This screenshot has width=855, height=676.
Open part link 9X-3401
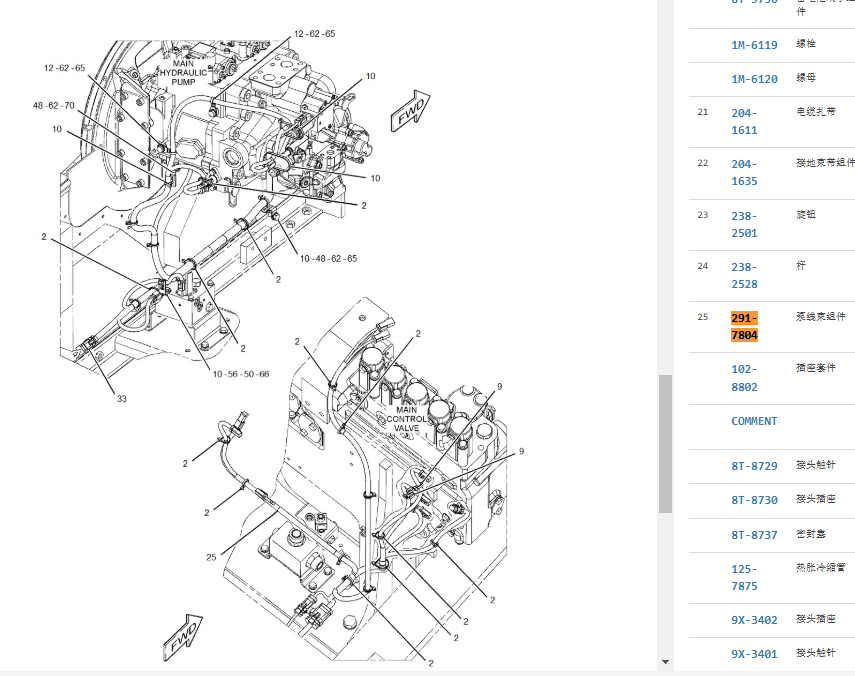point(754,654)
